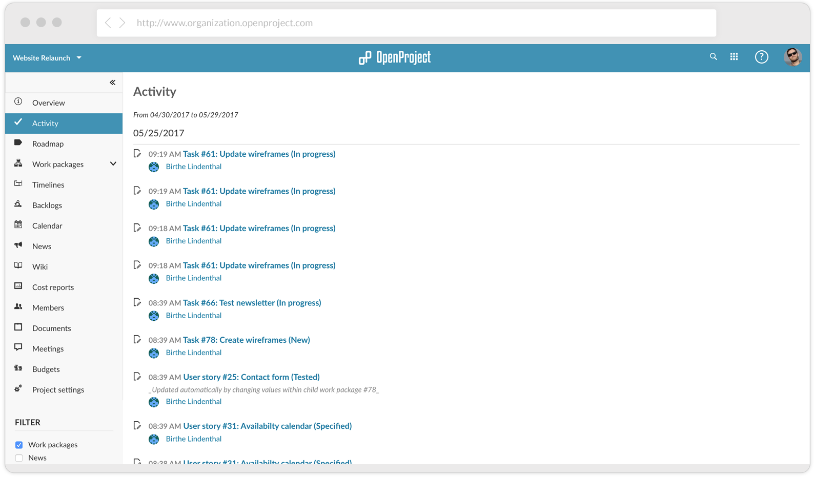Open the search magnifier in header
This screenshot has height=485, width=814.
[x=713, y=57]
